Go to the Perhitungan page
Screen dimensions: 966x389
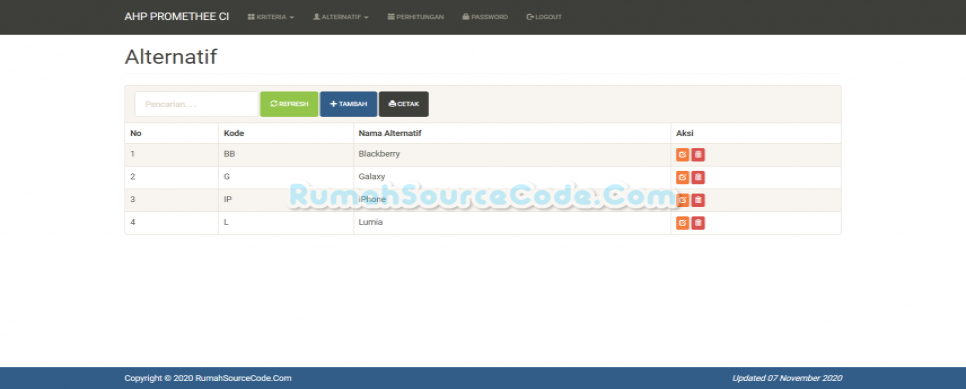coord(415,17)
